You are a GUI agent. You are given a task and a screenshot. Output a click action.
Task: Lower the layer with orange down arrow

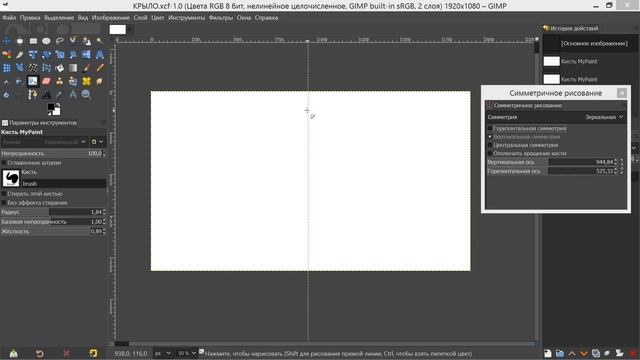click(584, 353)
